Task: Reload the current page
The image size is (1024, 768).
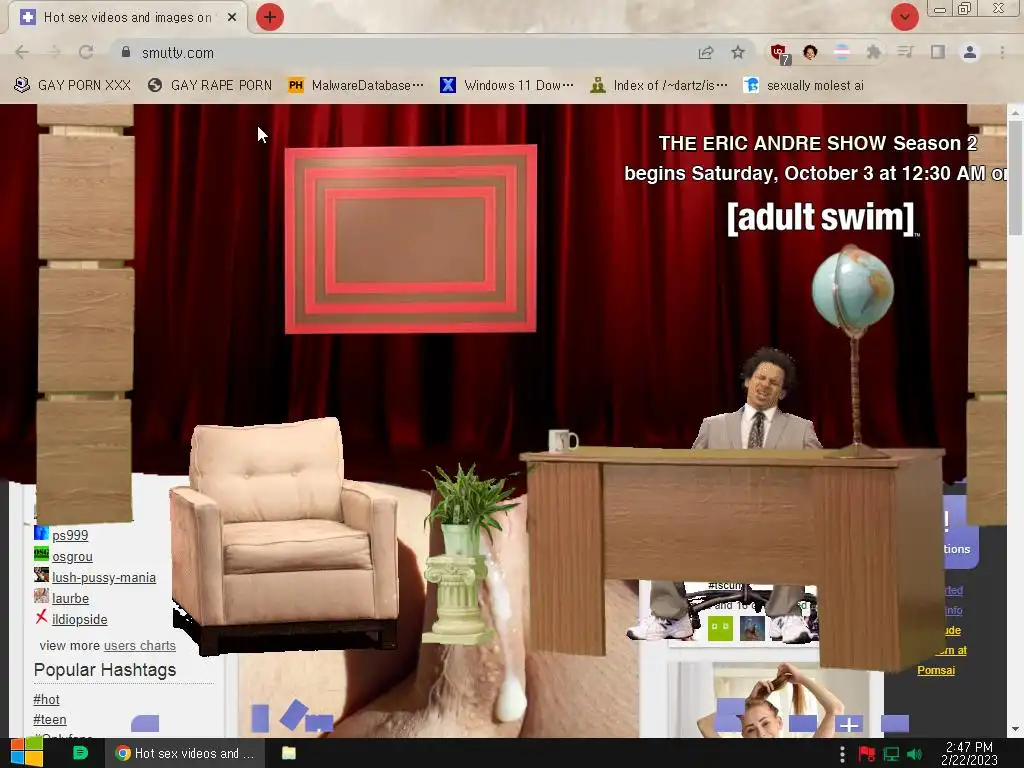Action: coord(86,52)
